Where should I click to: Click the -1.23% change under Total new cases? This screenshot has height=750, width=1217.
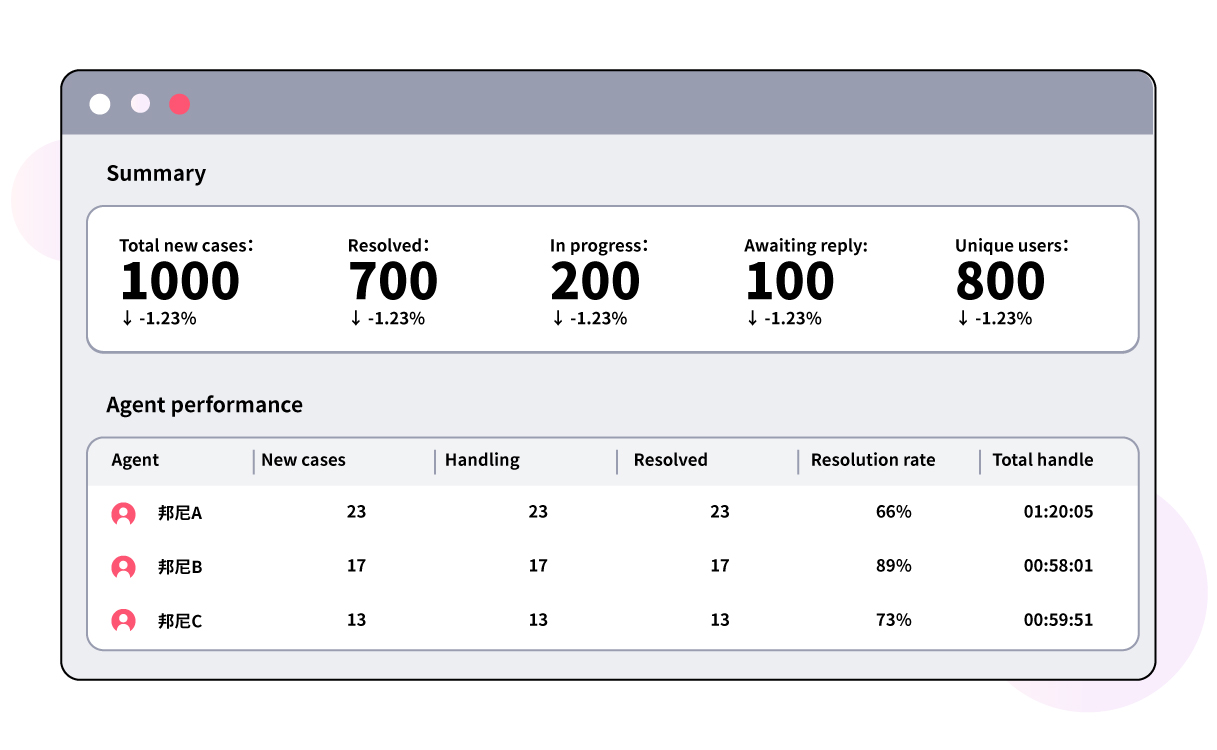[167, 319]
